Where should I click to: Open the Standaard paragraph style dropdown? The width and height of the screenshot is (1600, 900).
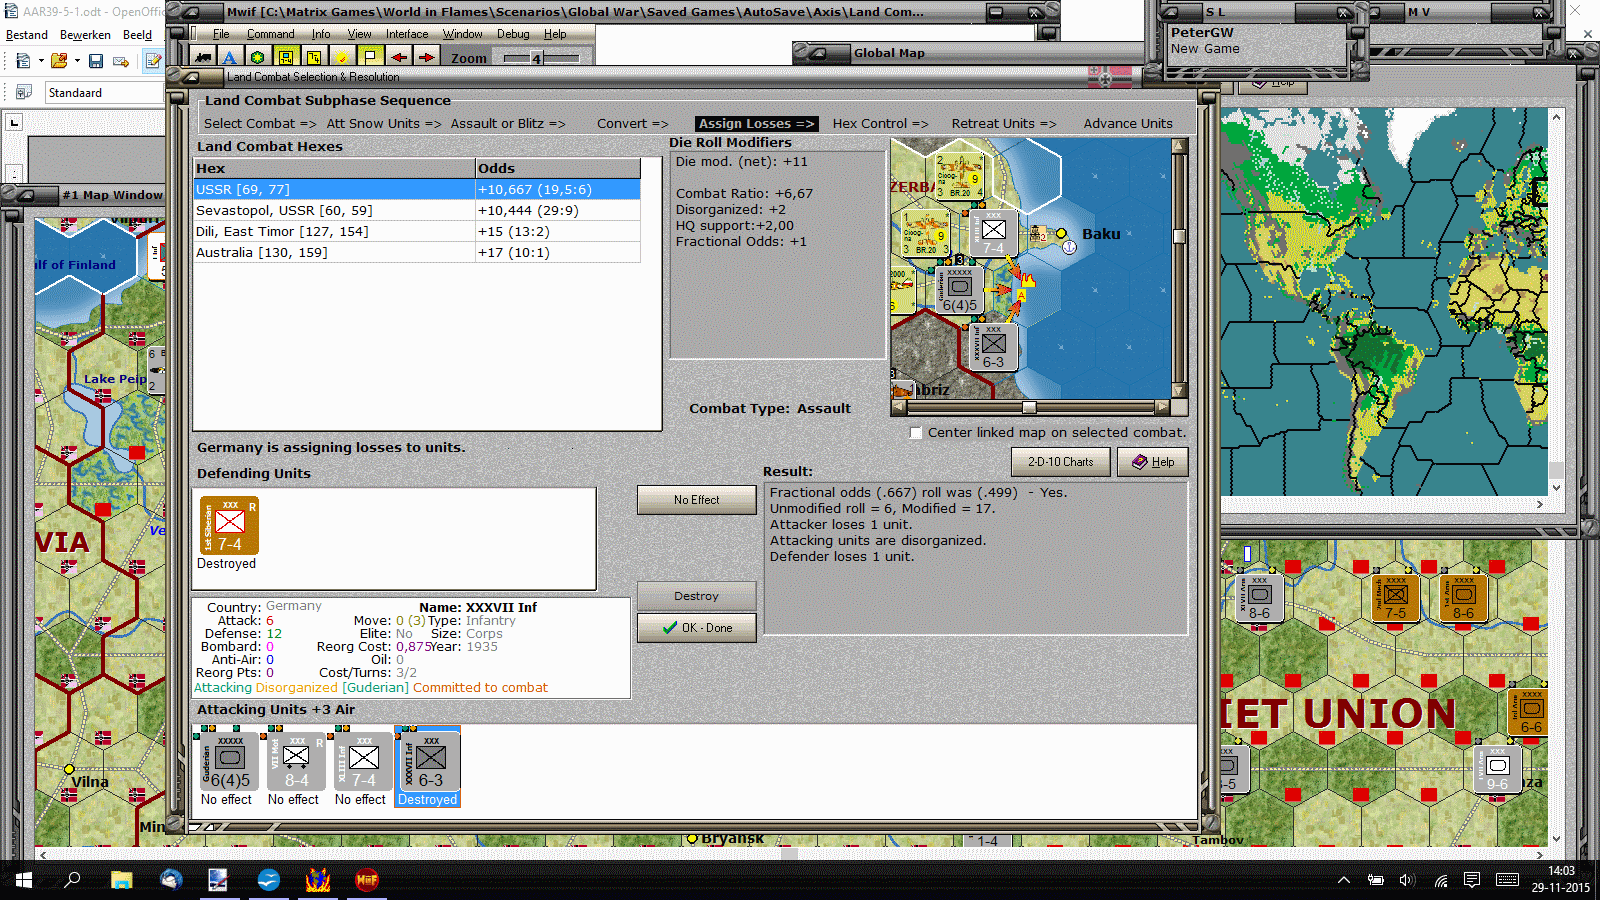pyautogui.click(x=105, y=93)
